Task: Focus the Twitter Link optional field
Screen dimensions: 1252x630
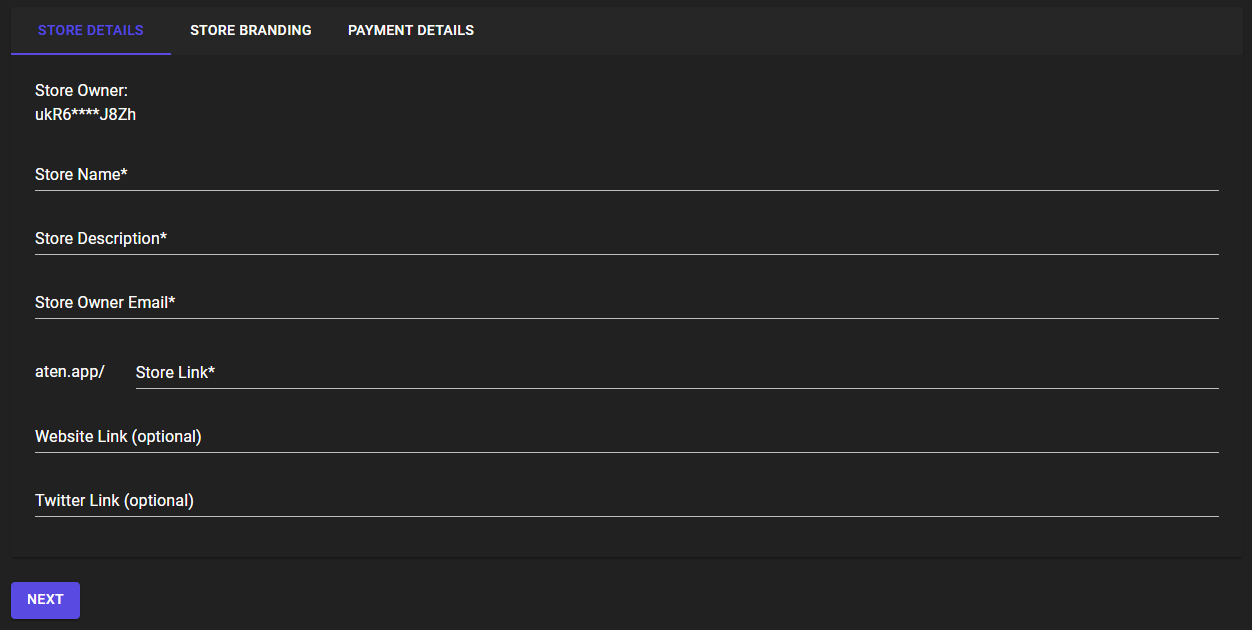Action: 626,501
